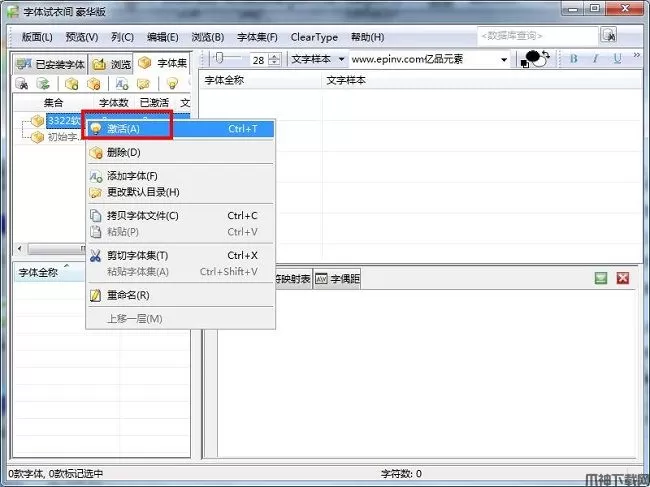
Task: Click the 字体全称 column header in right list
Action: click(x=261, y=80)
